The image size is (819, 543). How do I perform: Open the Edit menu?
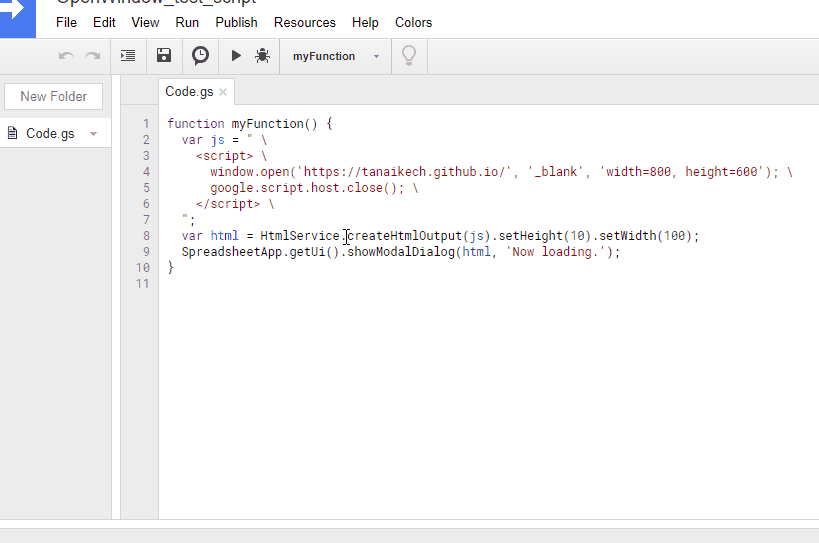pos(104,22)
